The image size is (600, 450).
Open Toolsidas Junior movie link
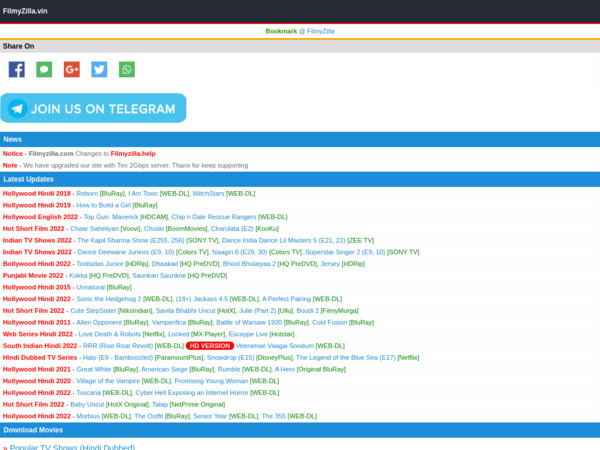(100, 264)
